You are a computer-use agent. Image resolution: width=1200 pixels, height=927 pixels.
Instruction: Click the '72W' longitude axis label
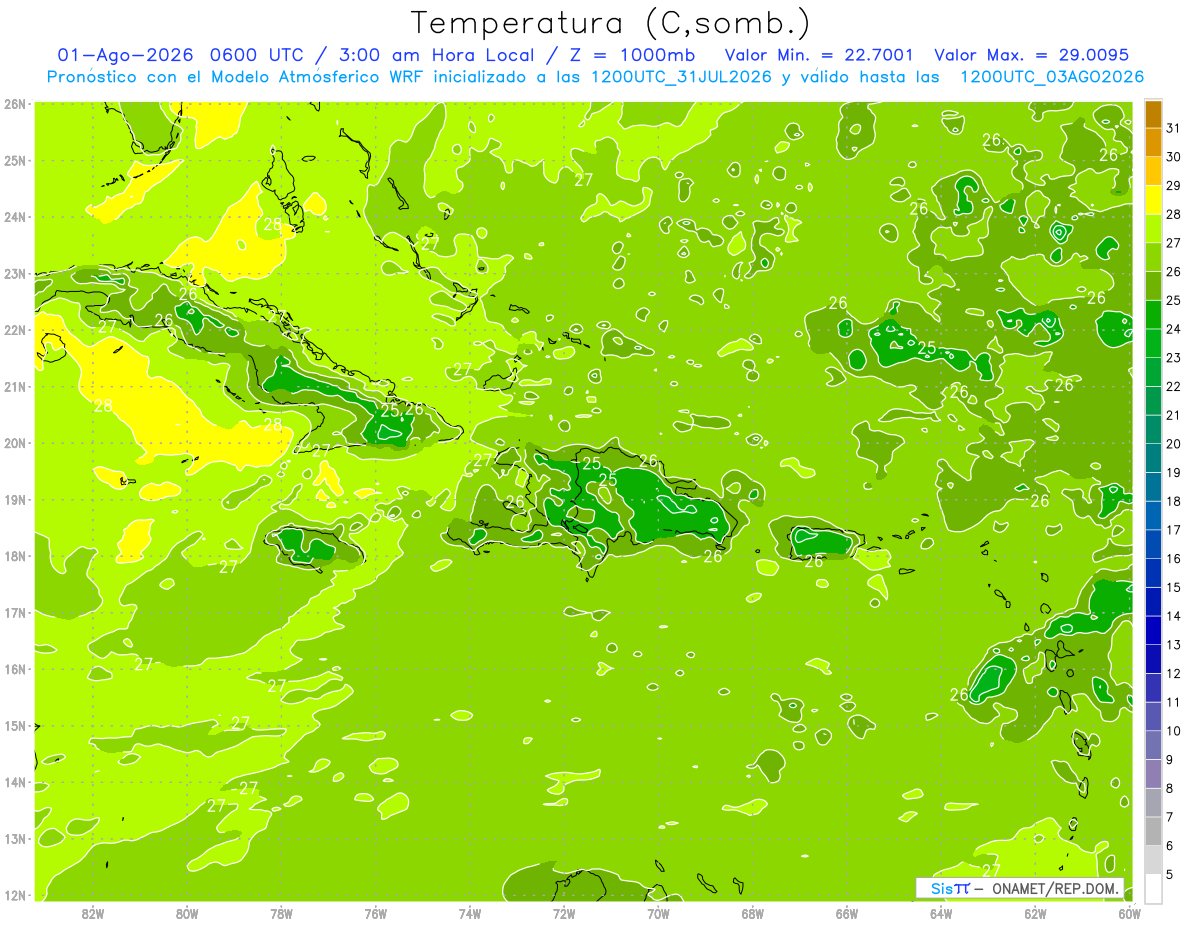tap(564, 912)
